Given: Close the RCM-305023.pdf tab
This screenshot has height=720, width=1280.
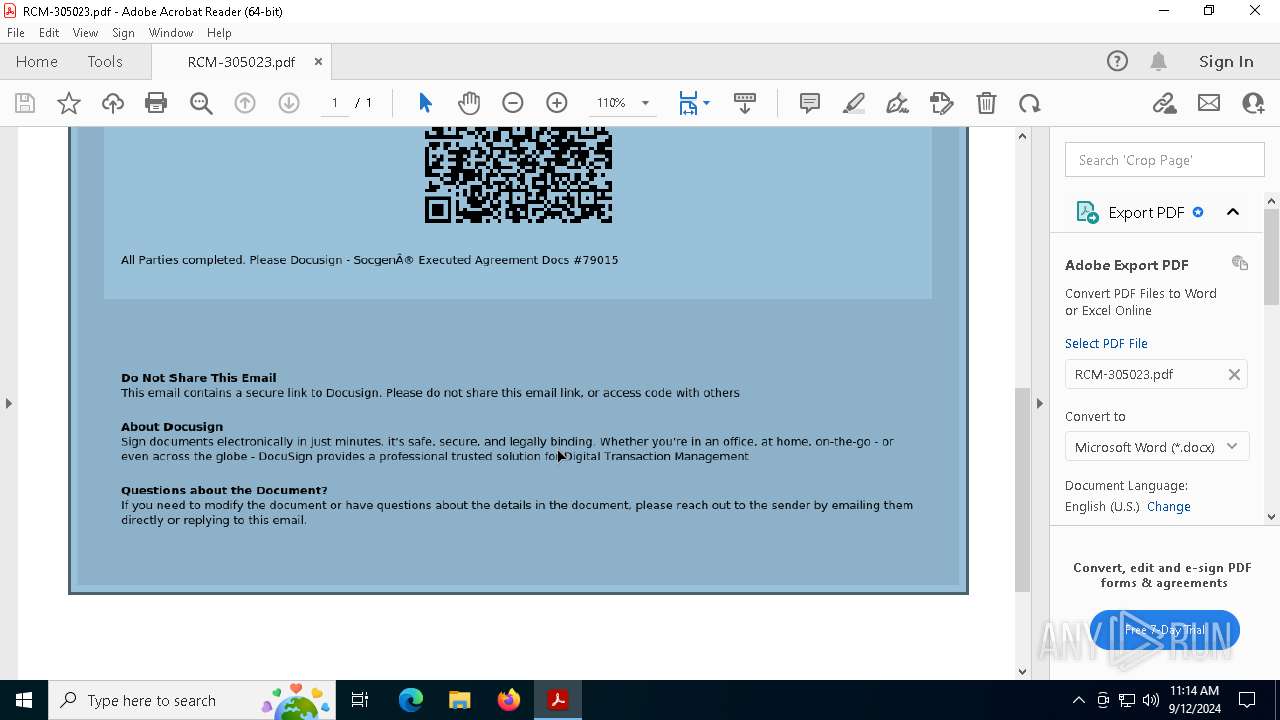Looking at the screenshot, I should tap(318, 61).
